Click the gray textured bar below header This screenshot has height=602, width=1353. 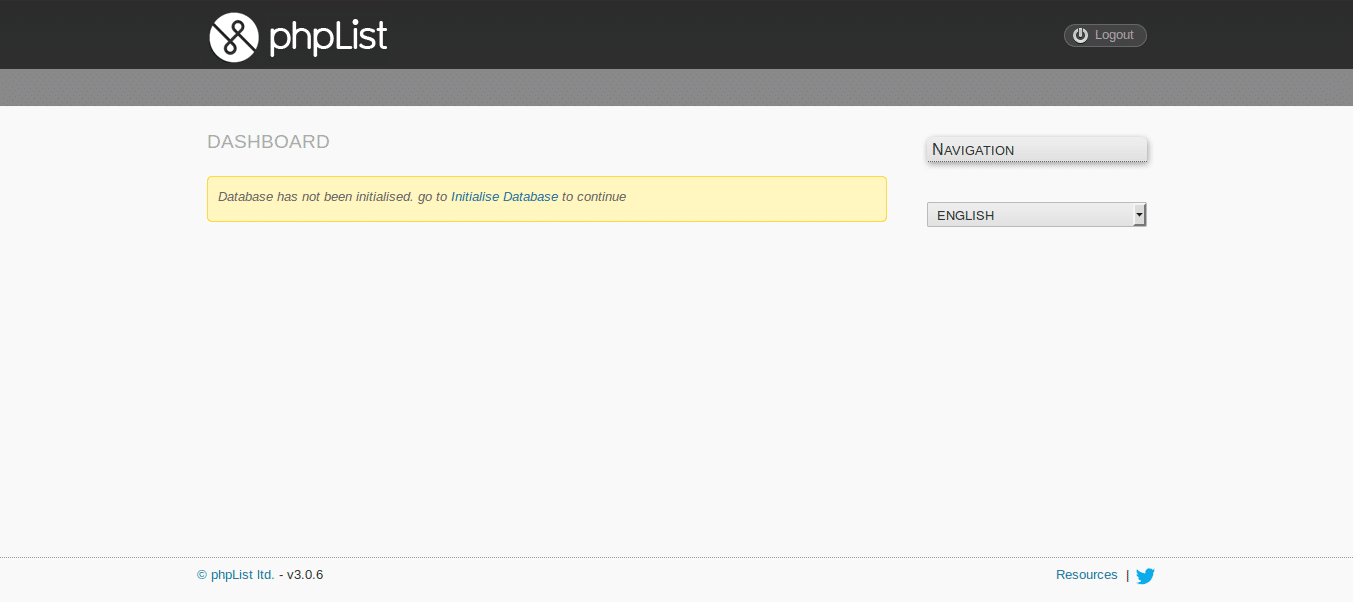[676, 88]
